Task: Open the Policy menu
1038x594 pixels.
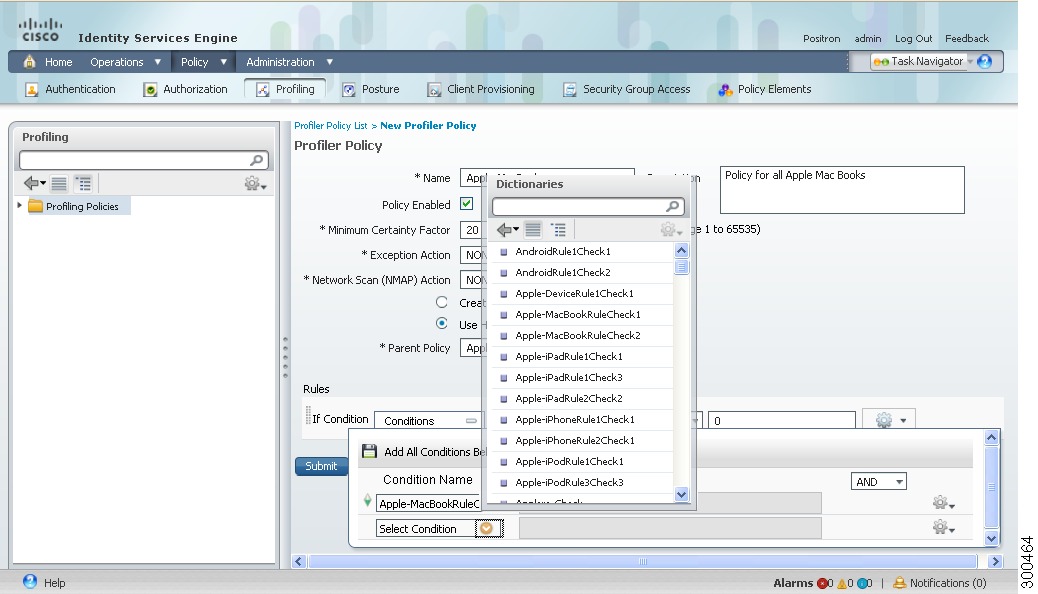Action: click(204, 62)
